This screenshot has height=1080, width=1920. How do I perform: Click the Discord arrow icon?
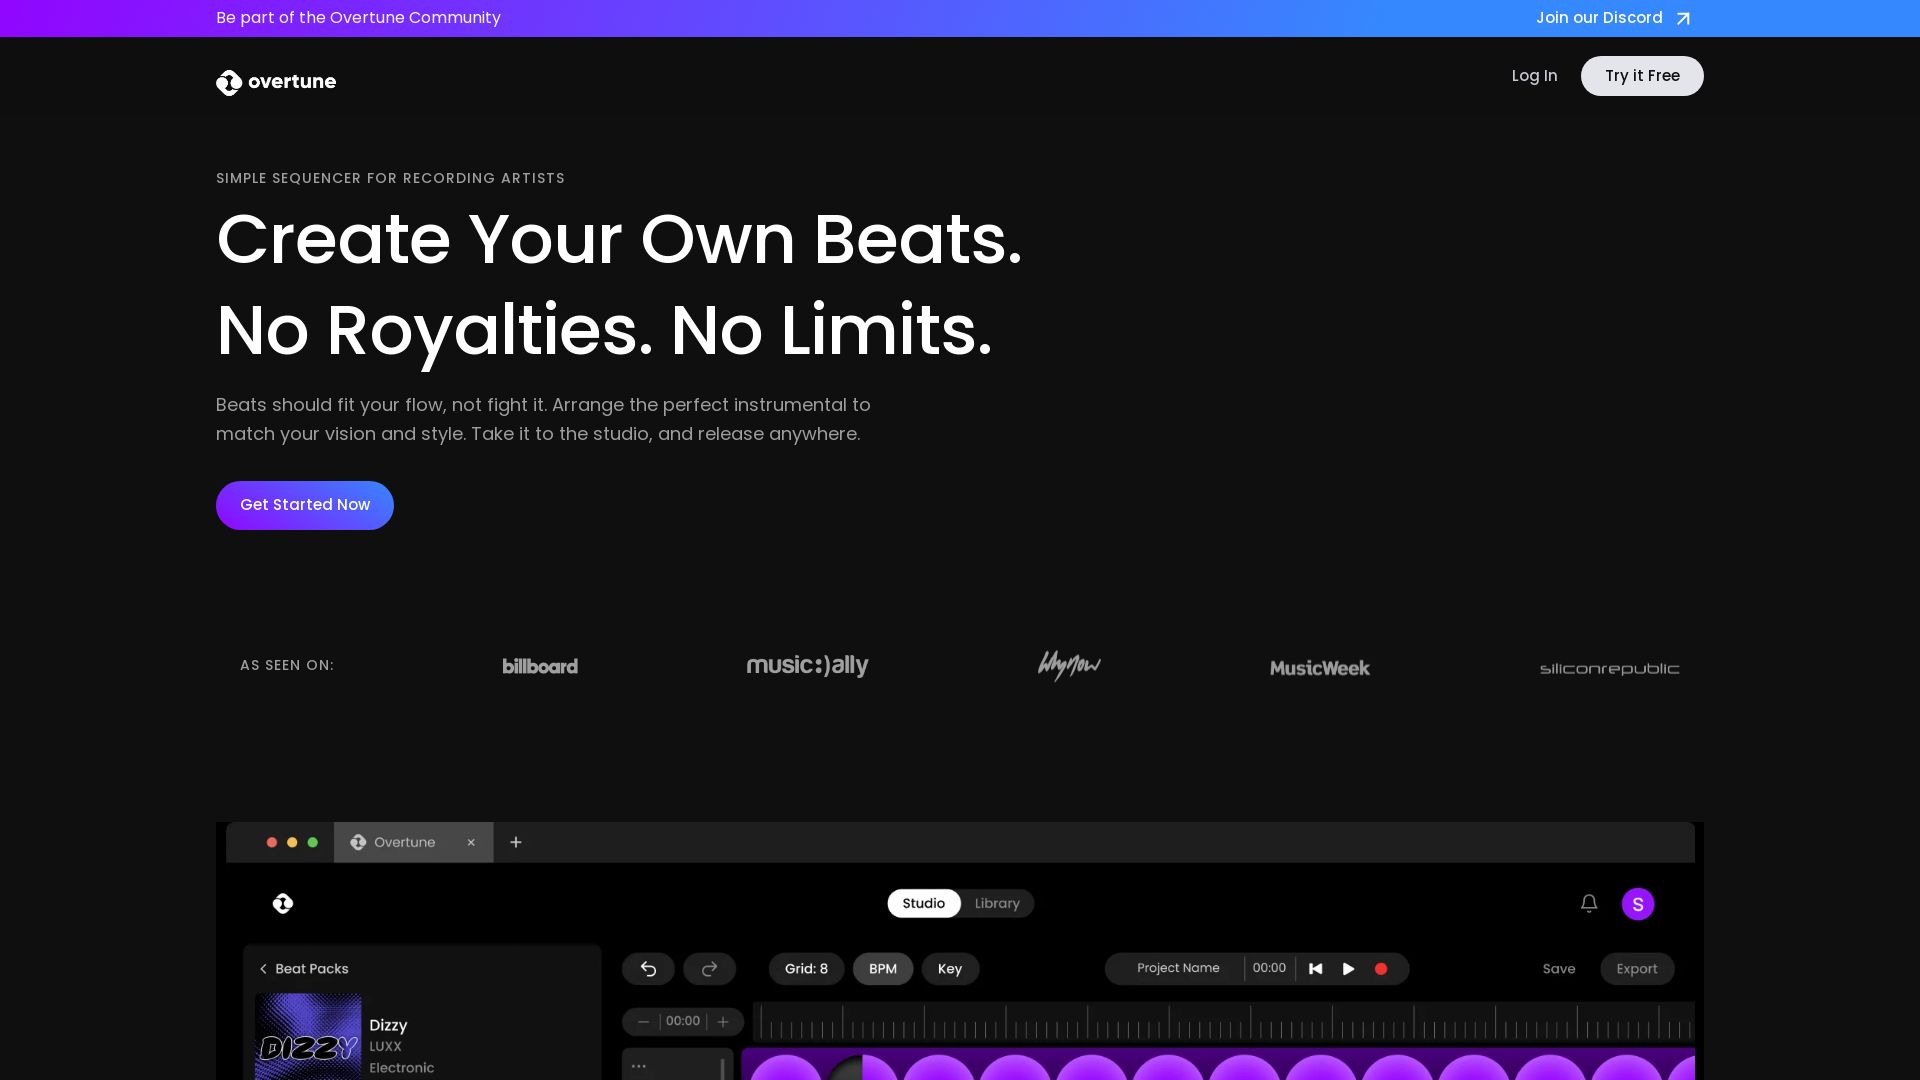tap(1683, 19)
